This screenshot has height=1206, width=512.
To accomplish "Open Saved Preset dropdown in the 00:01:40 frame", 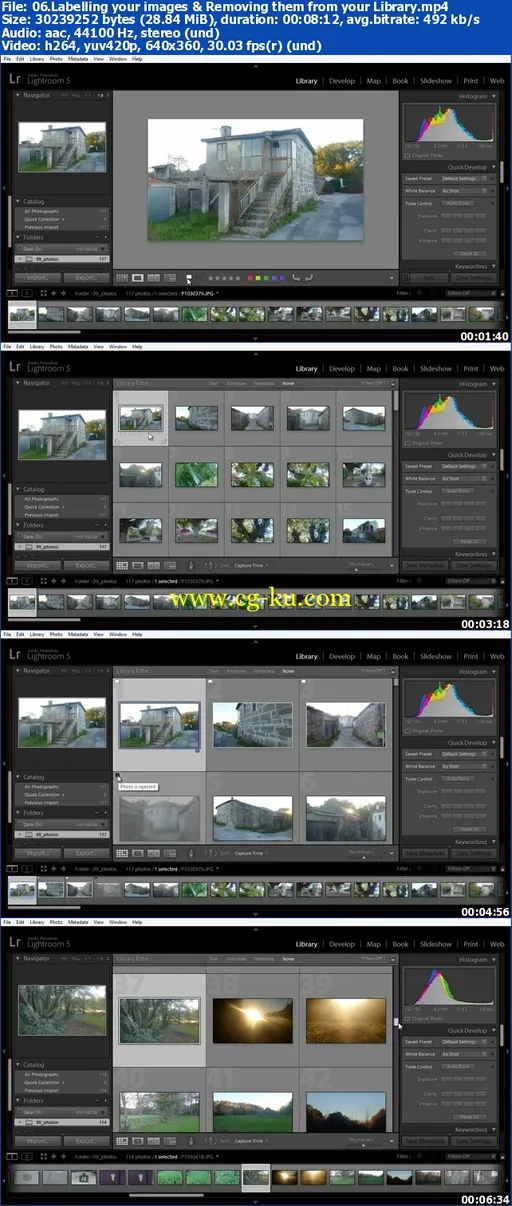I will (x=465, y=178).
